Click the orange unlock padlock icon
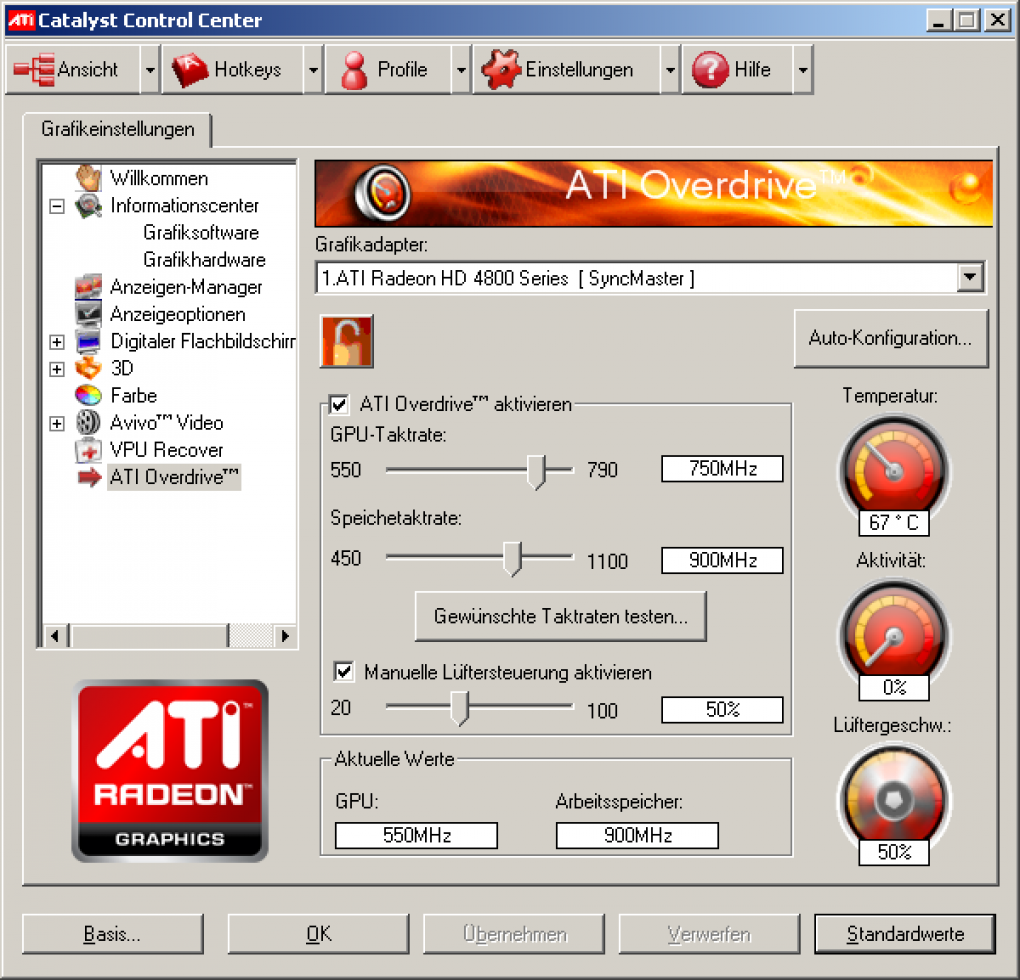 347,341
